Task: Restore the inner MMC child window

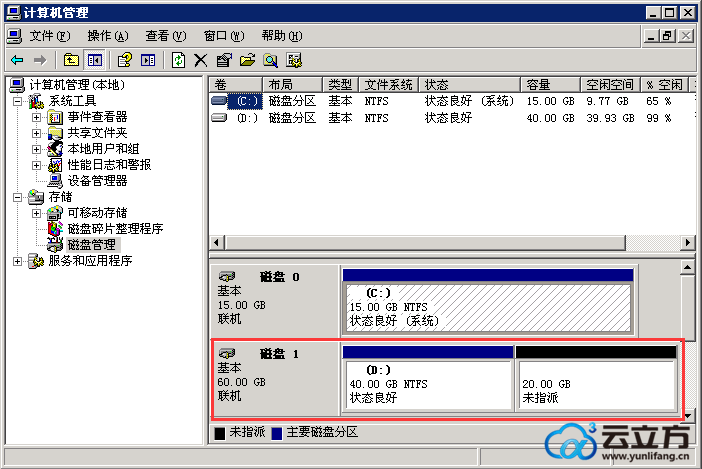Action: (x=667, y=36)
